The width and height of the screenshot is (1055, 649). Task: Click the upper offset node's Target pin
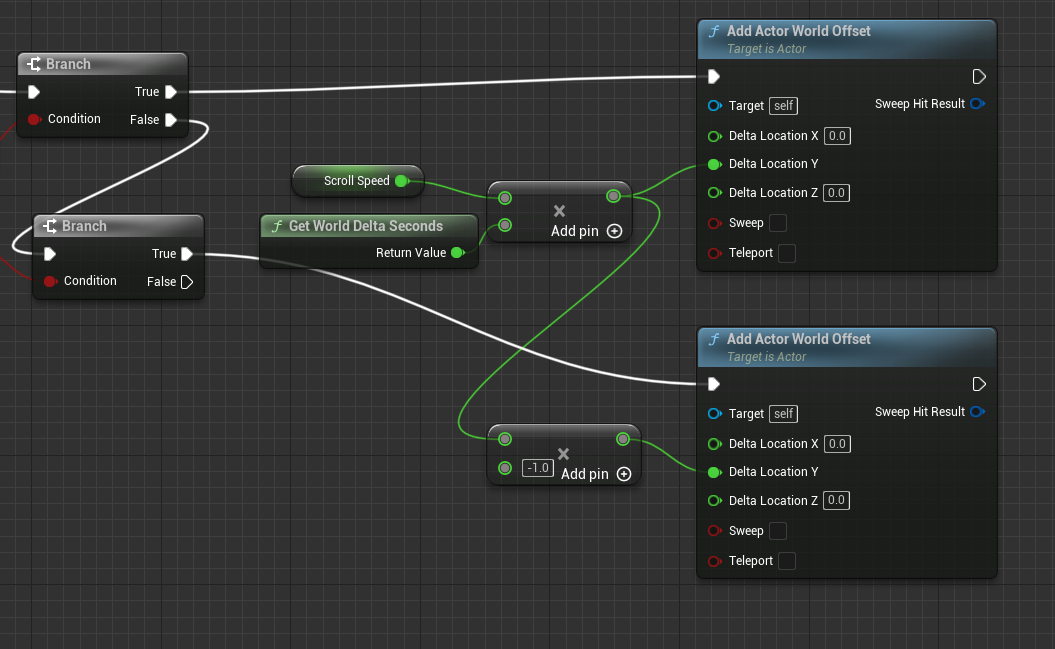point(715,106)
